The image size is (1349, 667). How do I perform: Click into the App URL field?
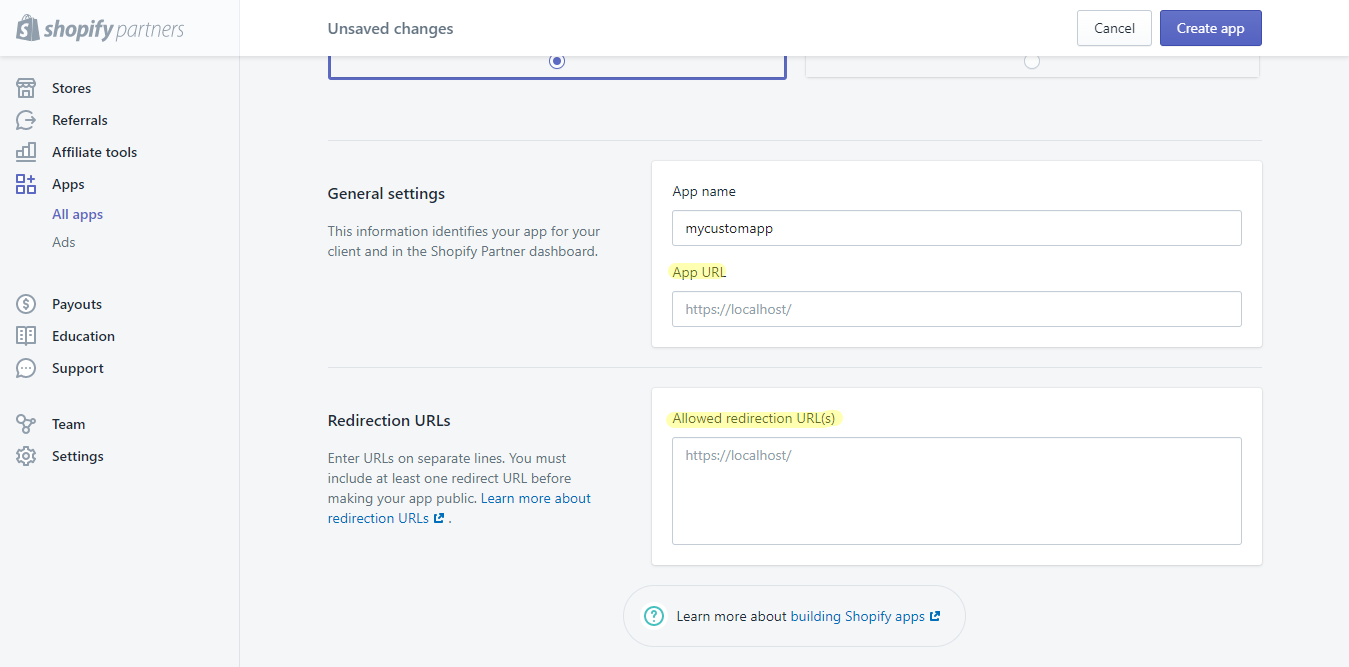point(957,309)
